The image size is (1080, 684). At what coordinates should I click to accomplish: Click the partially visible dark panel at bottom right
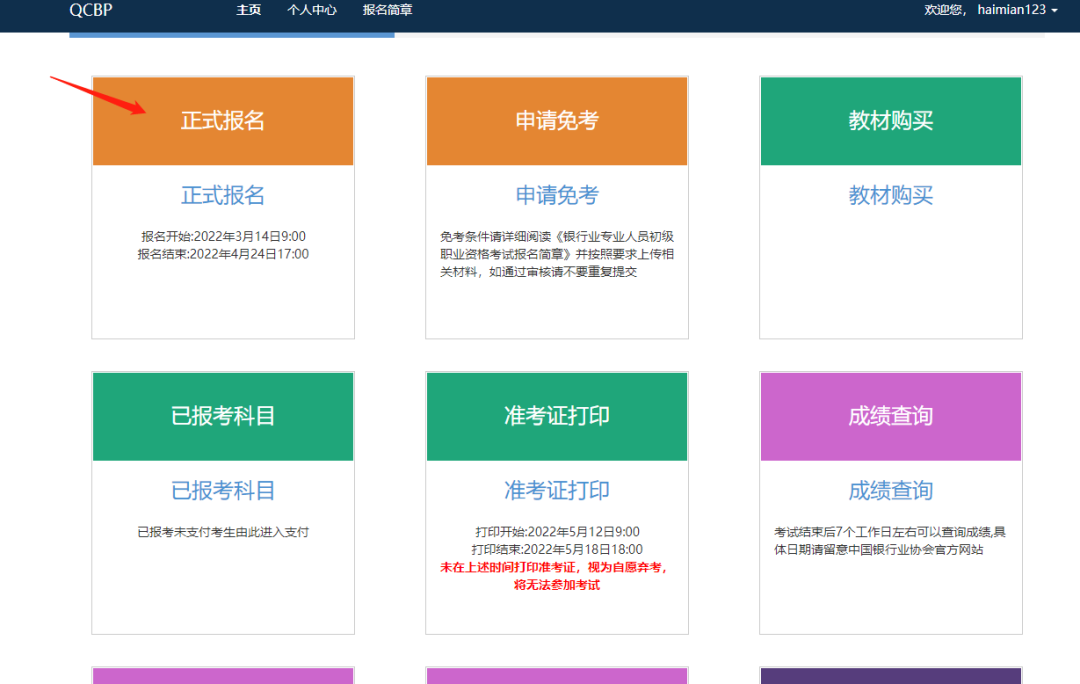pos(890,677)
